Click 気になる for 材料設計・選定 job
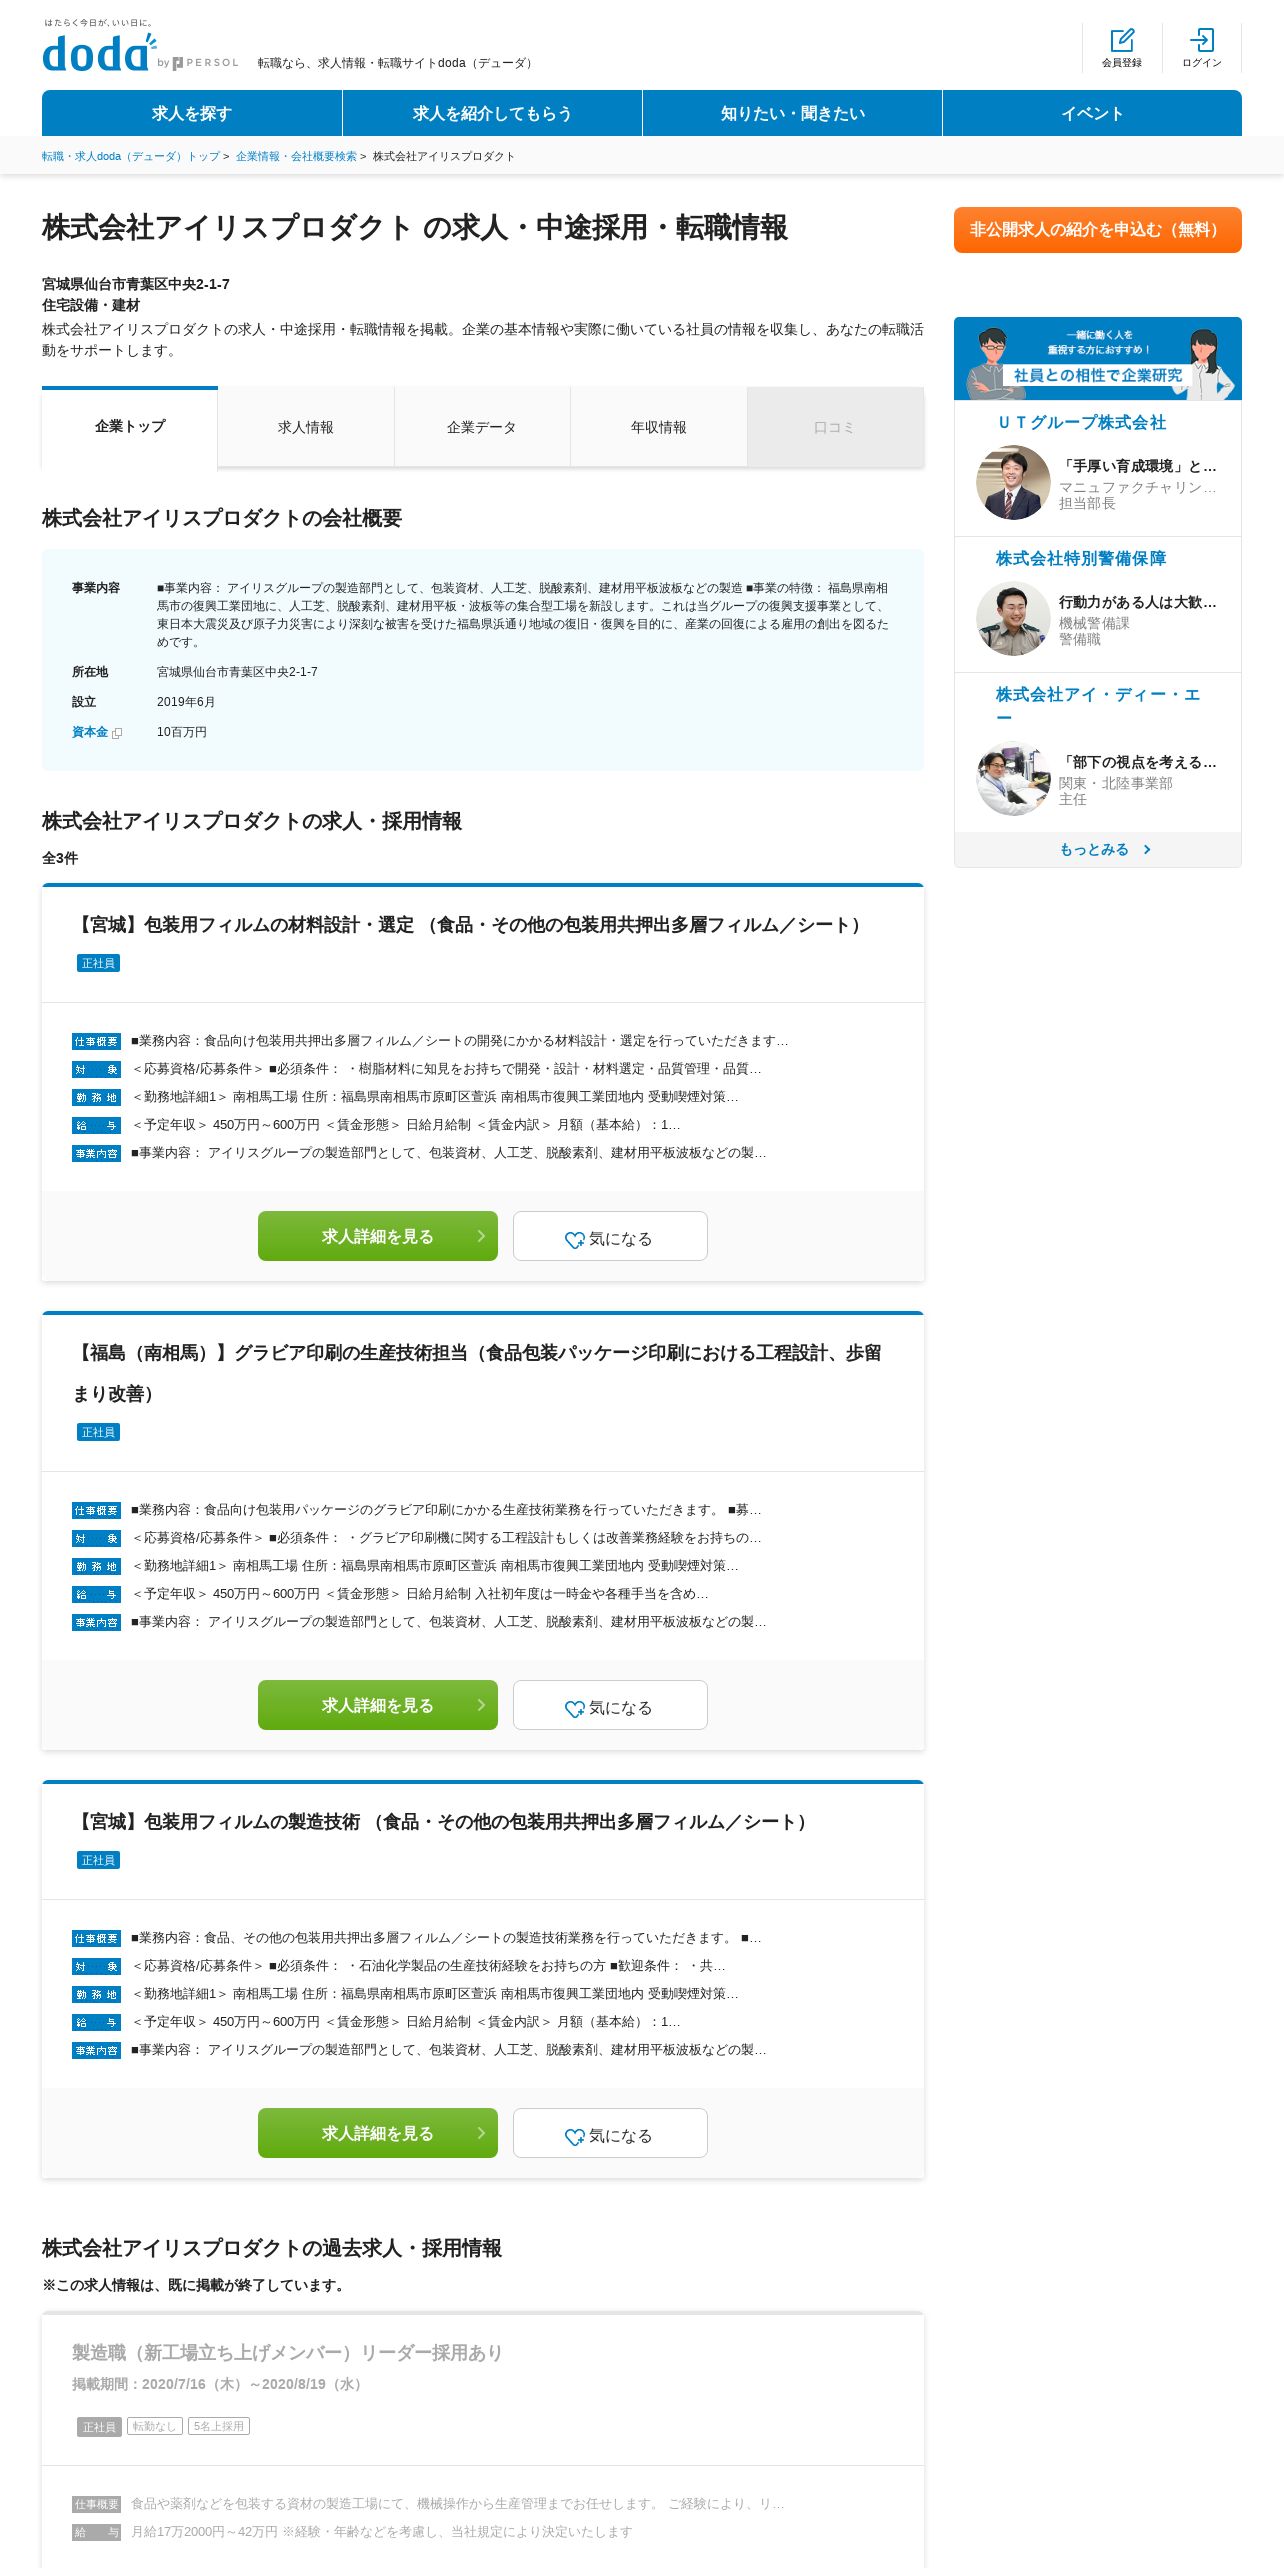1284x2568 pixels. click(x=610, y=1236)
